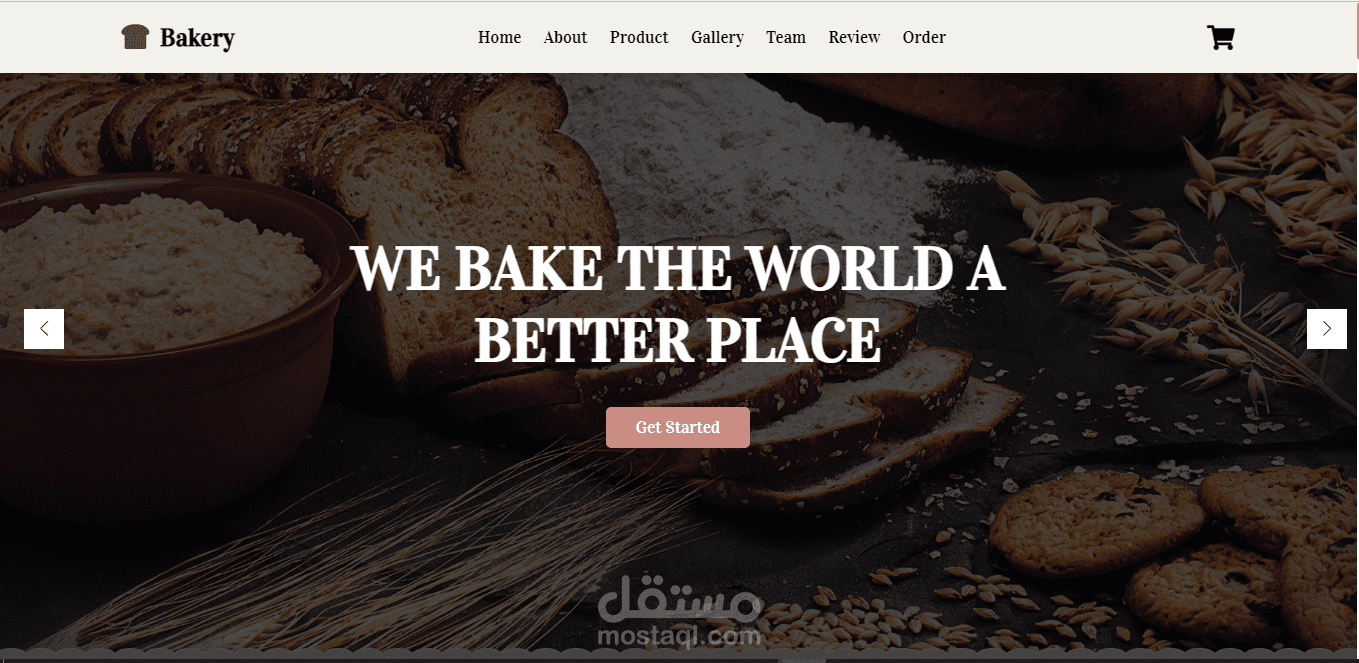This screenshot has height=663, width=1359.
Task: Advance to next slide with right arrow
Action: click(1327, 329)
